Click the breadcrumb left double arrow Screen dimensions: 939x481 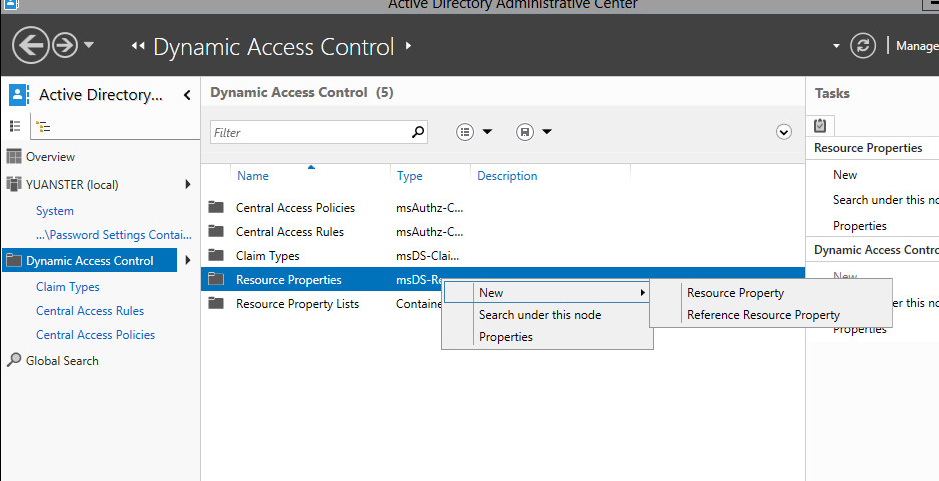[x=138, y=46]
